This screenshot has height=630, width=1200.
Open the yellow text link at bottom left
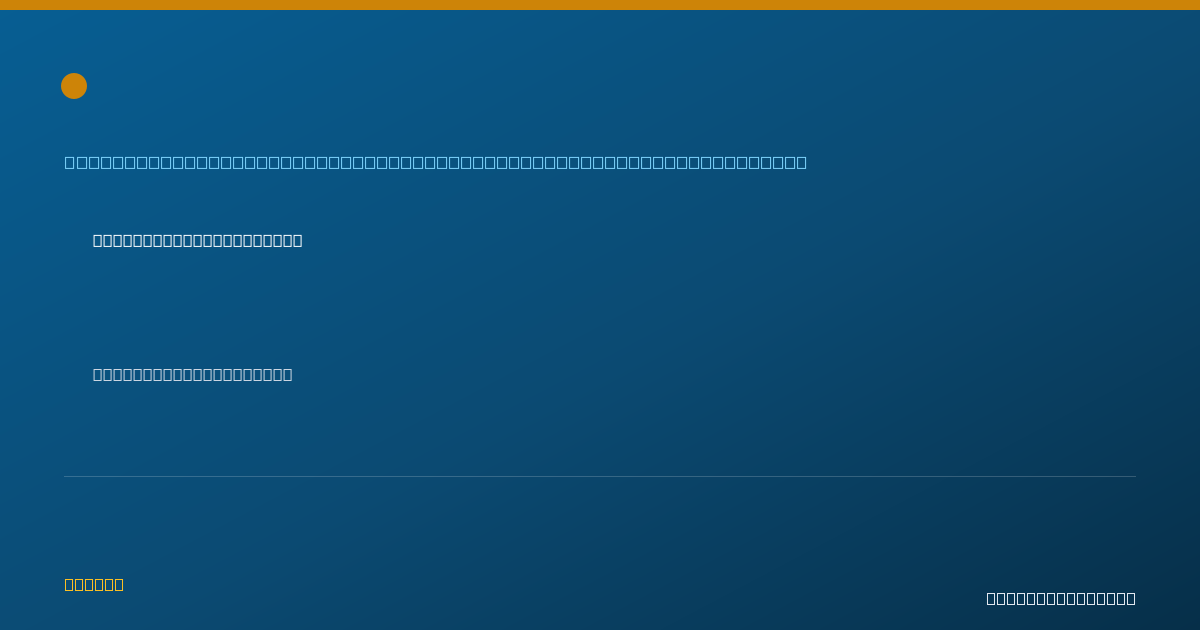point(94,584)
